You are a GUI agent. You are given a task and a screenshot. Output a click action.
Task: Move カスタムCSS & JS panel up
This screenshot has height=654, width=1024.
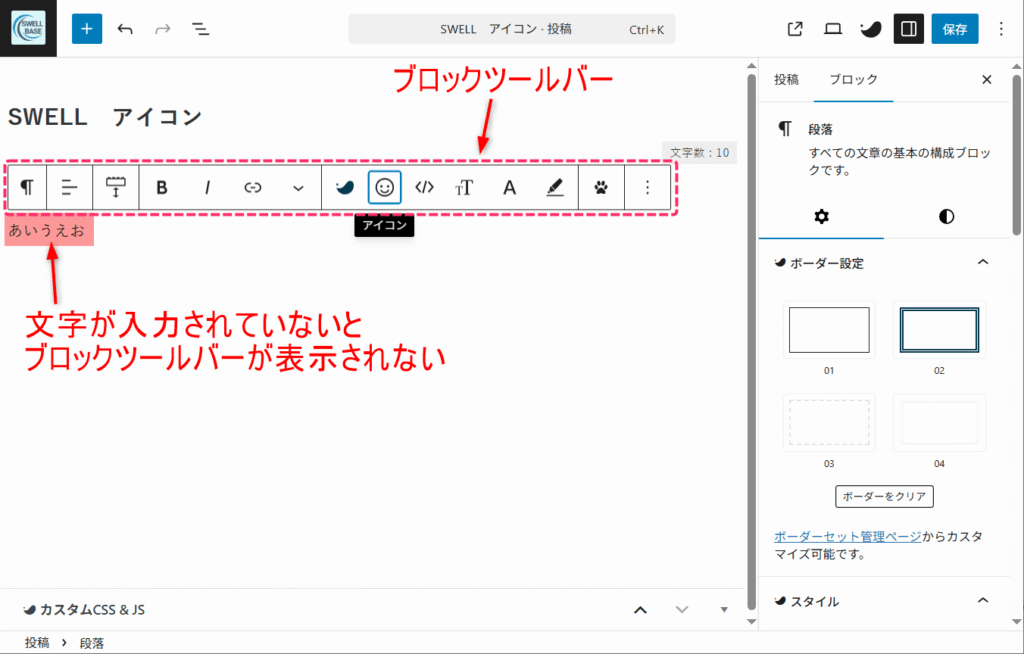coord(641,610)
